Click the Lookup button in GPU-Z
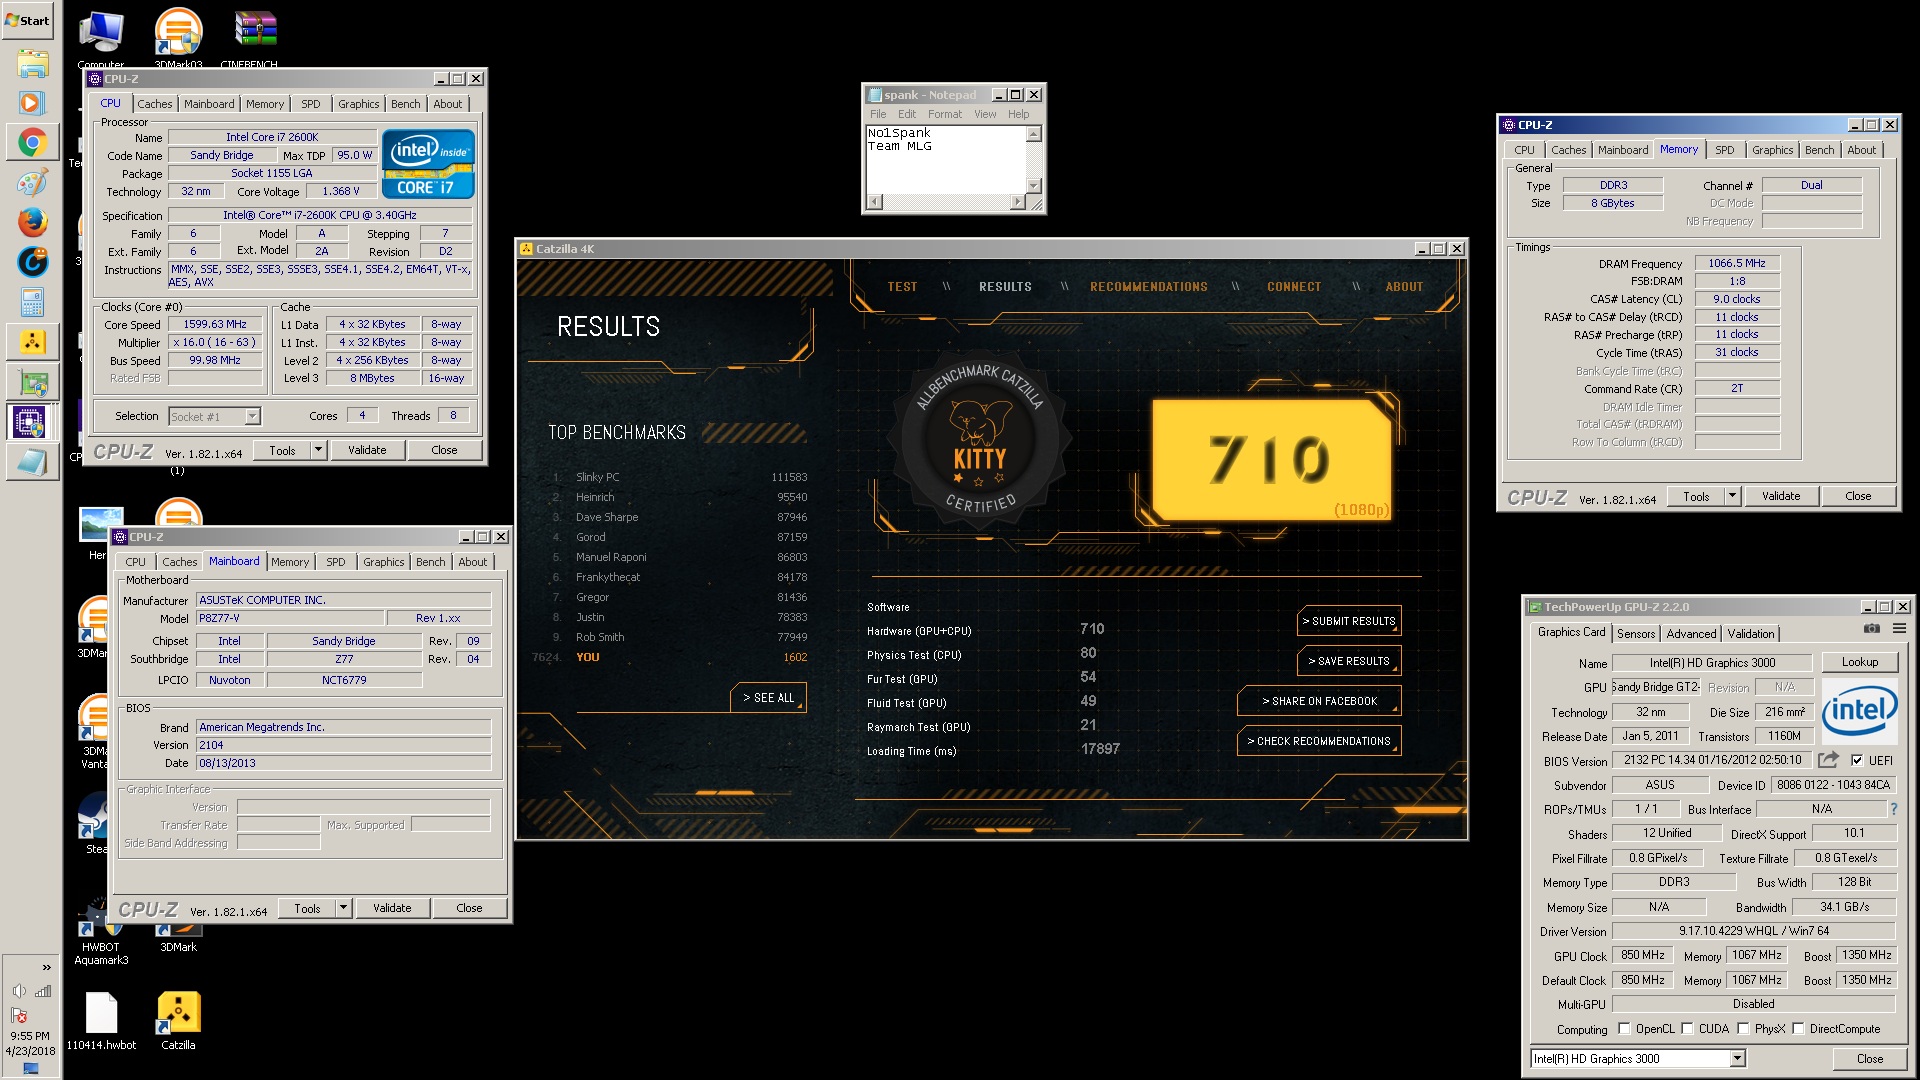This screenshot has width=1920, height=1080. 1859,662
